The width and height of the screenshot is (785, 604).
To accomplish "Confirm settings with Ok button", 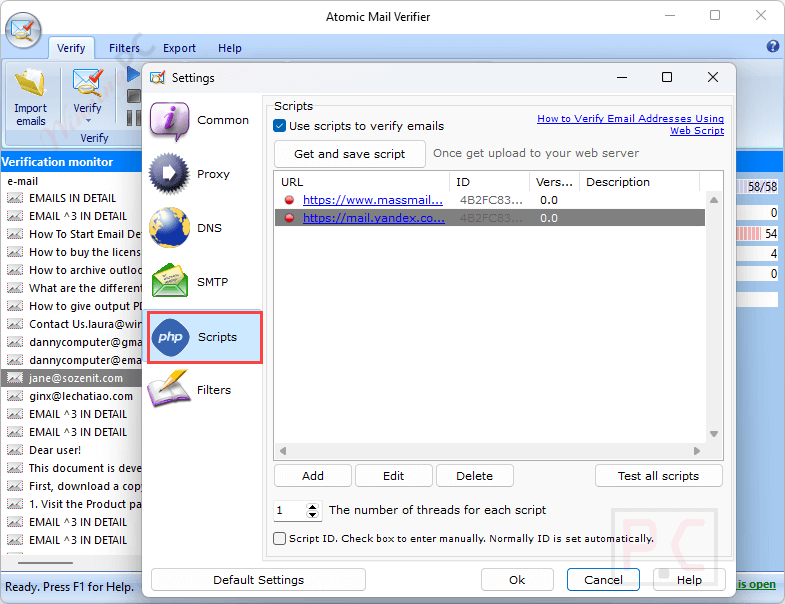I will [x=517, y=580].
